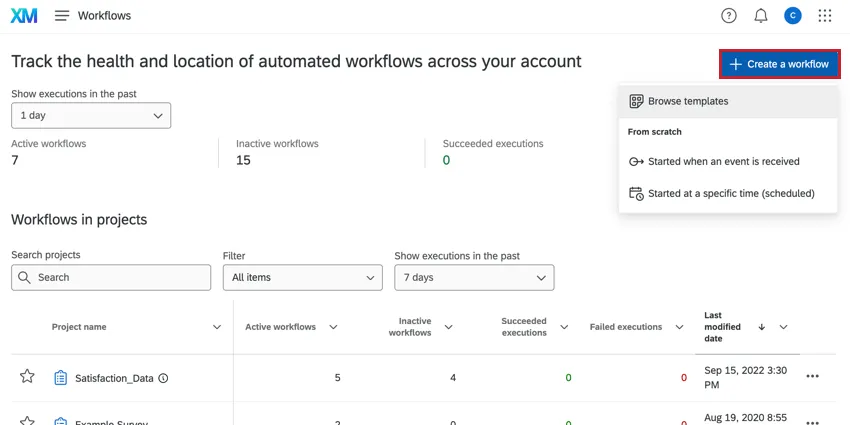Open the Satisfaction_Data row options menu
The image size is (850, 425).
(812, 377)
